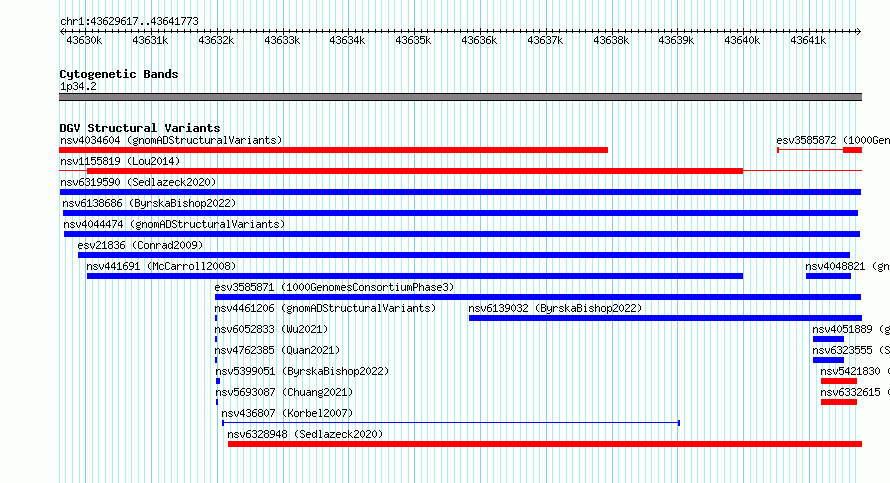
Task: Open the nsv6323555 label
Action: tap(850, 350)
